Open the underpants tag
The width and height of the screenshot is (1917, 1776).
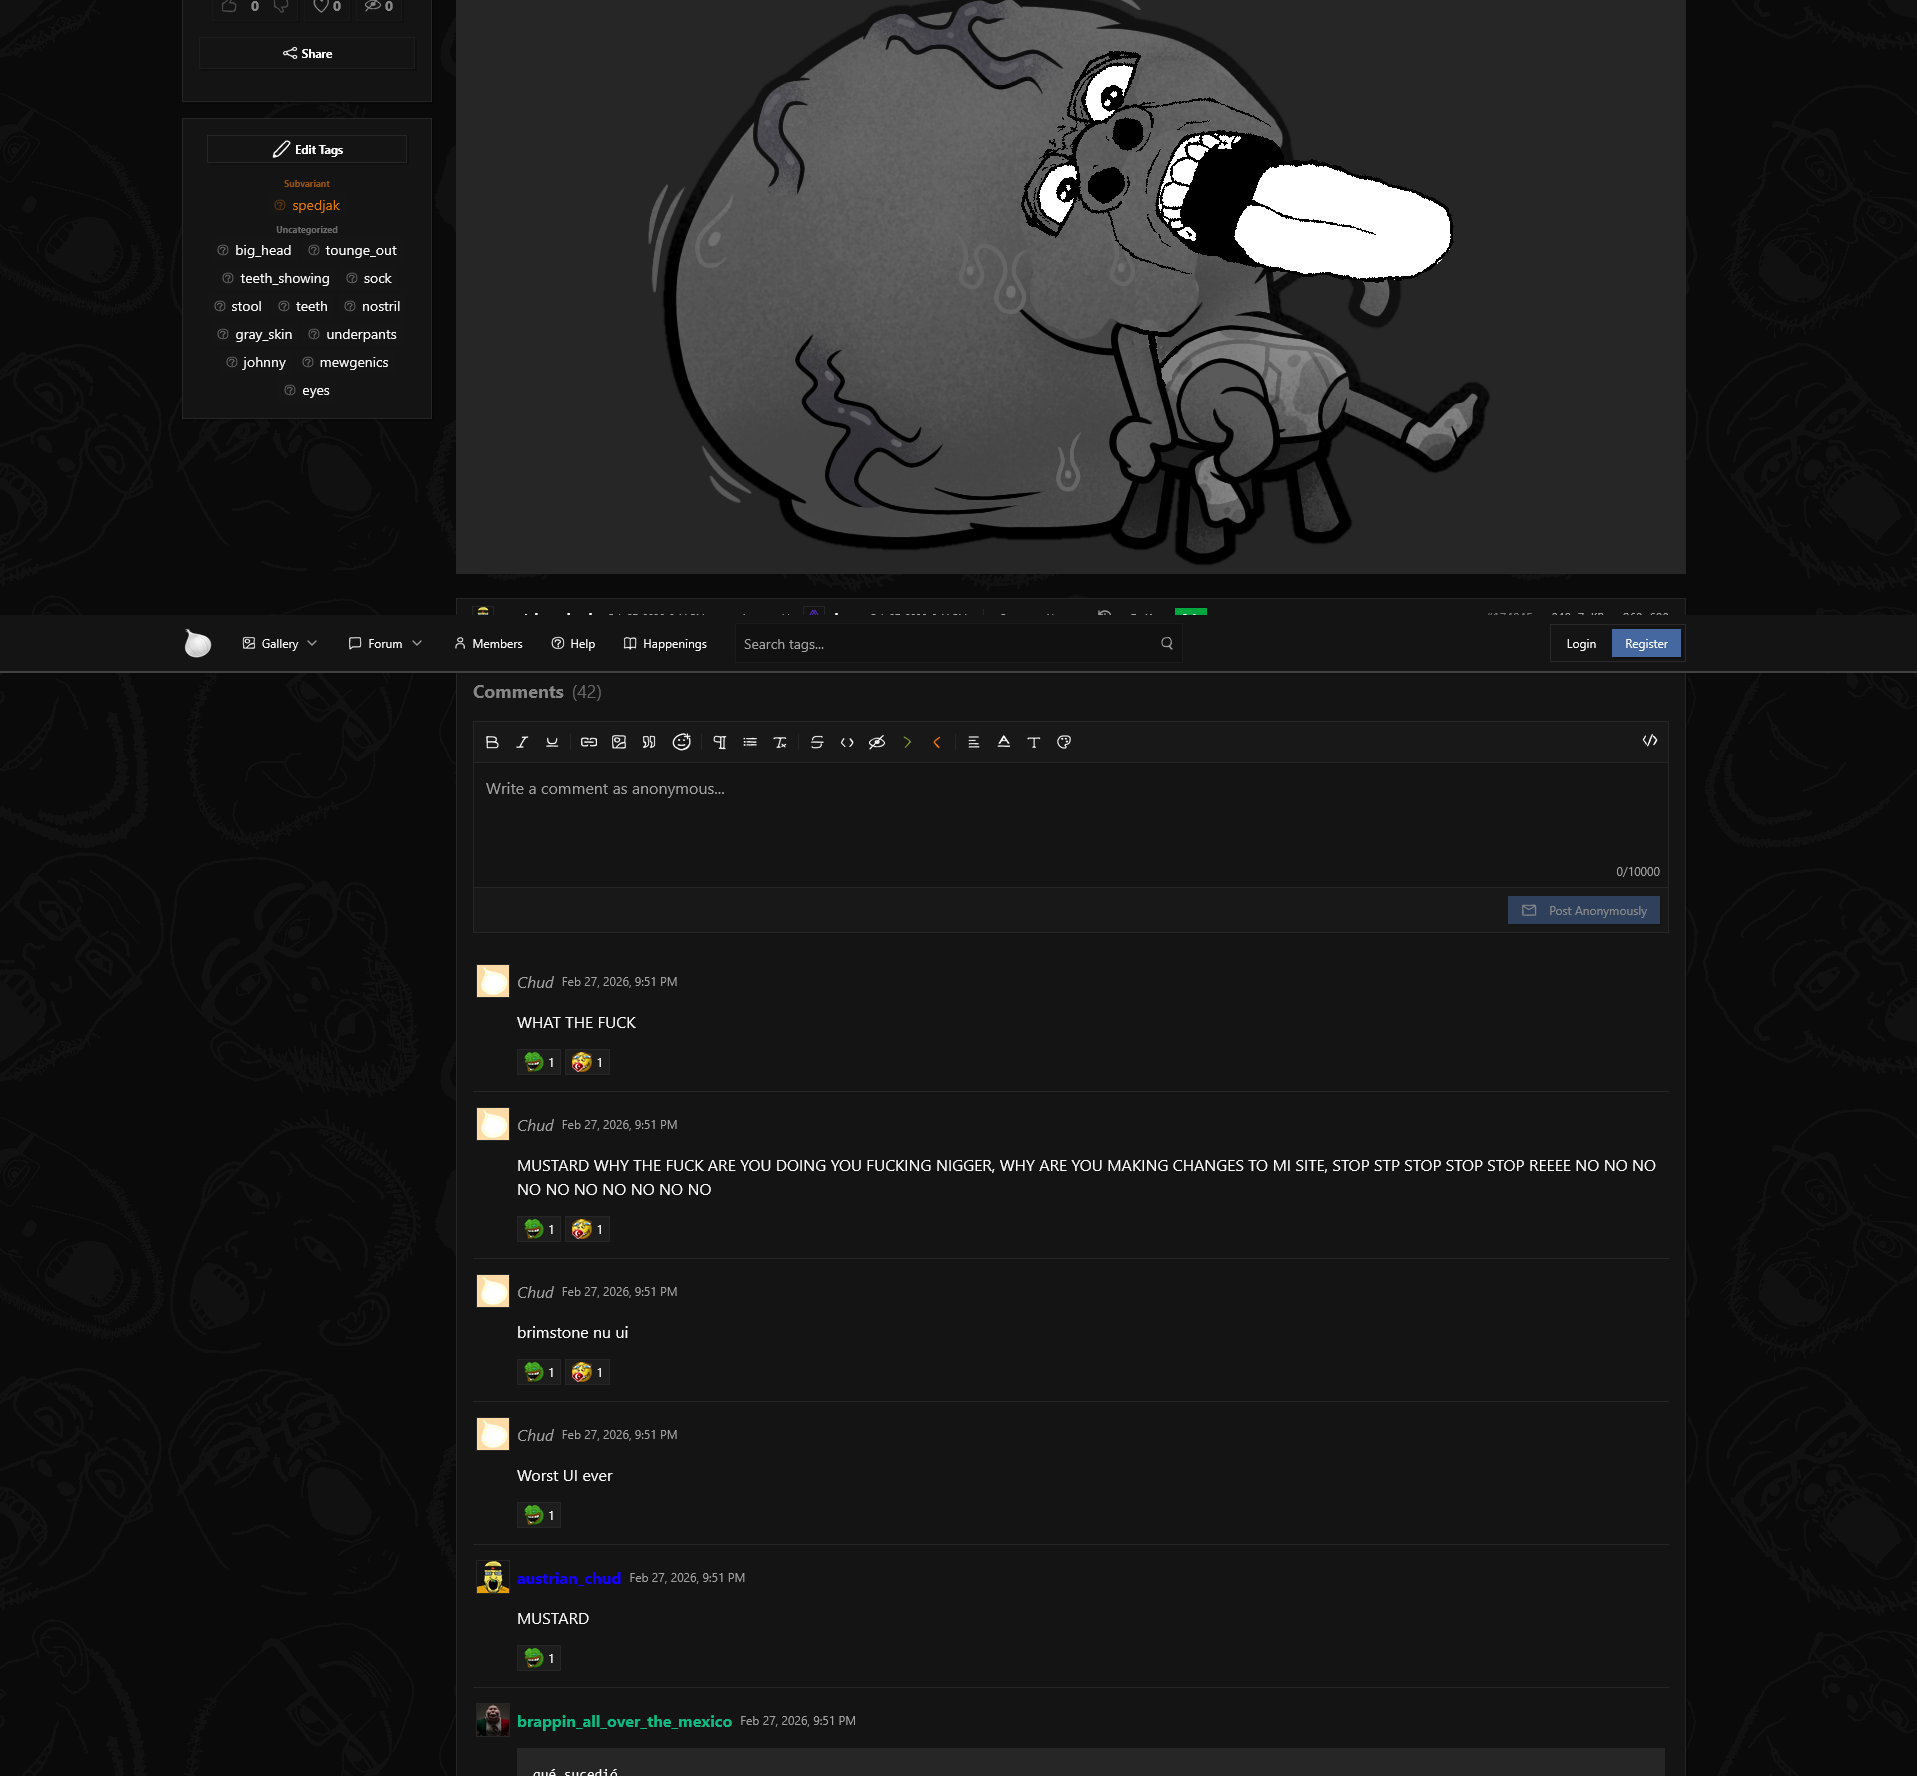[x=361, y=334]
